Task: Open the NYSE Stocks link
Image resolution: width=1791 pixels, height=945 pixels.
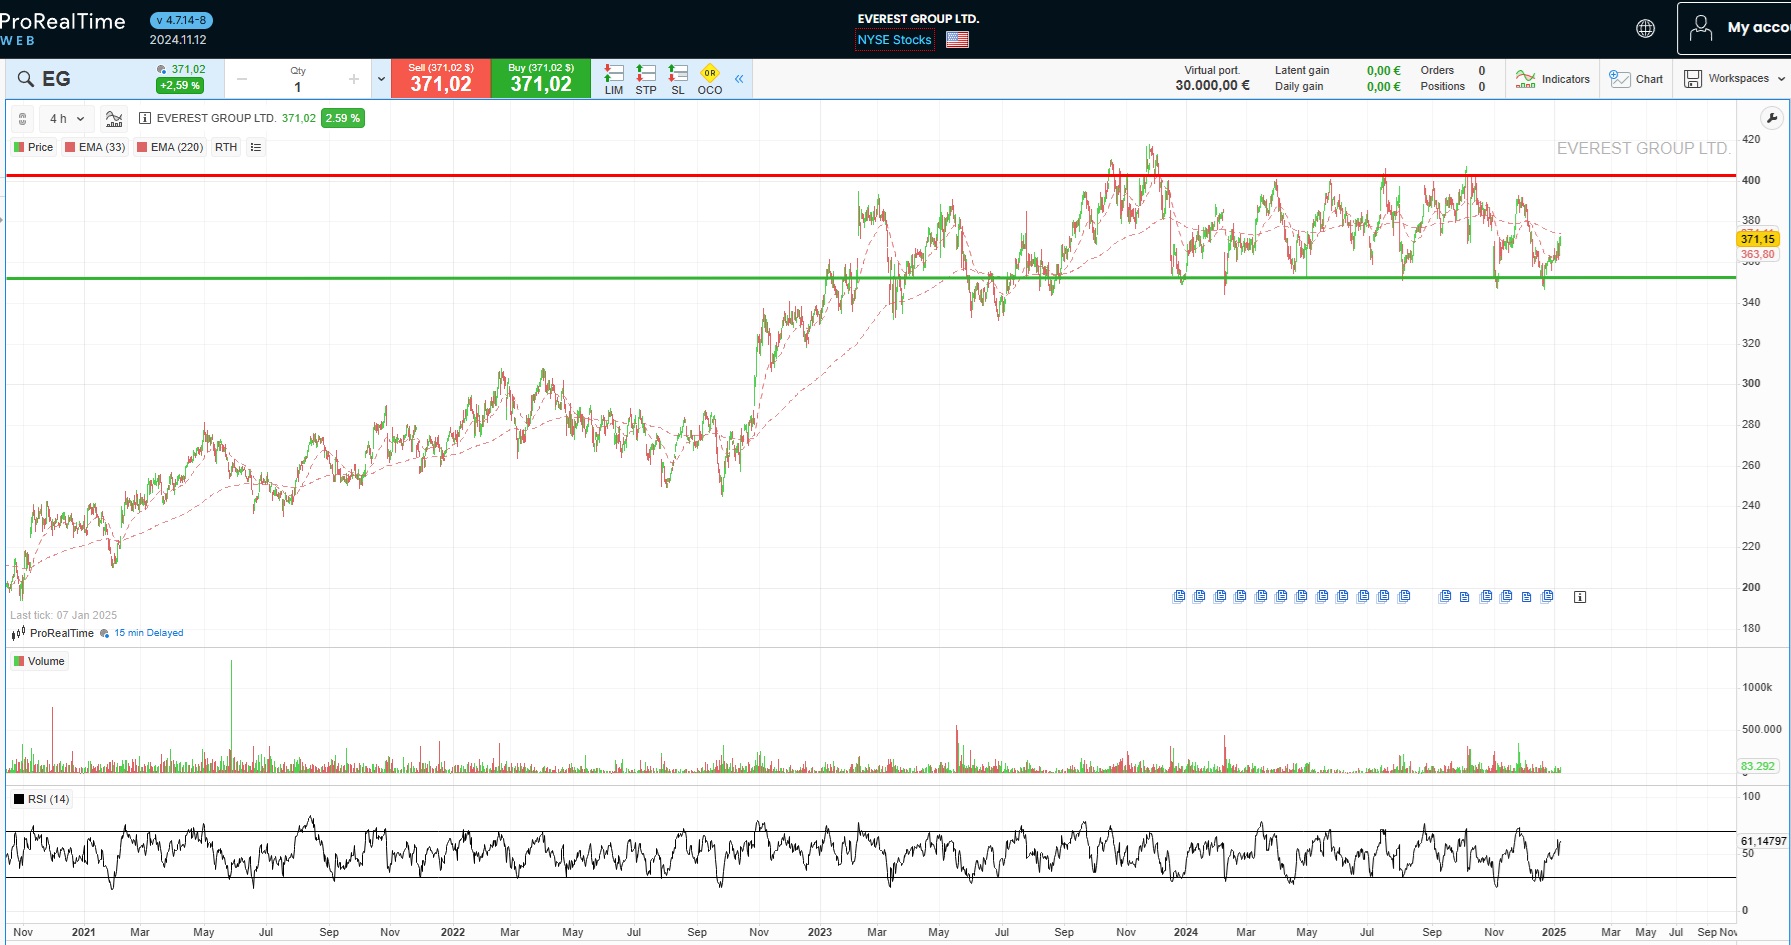Action: 893,39
